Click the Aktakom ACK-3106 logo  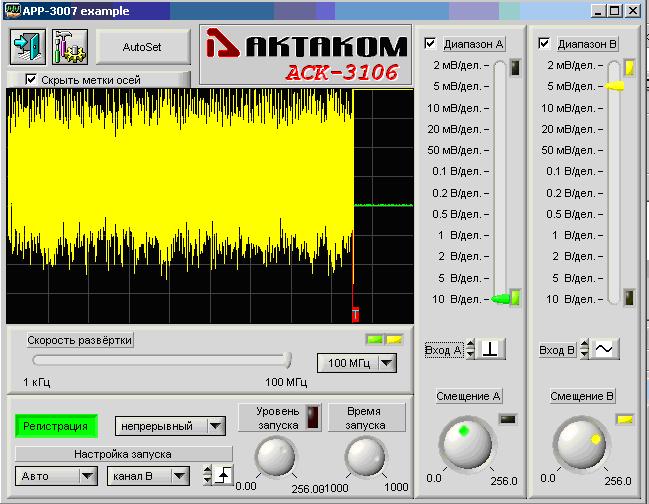click(x=306, y=57)
